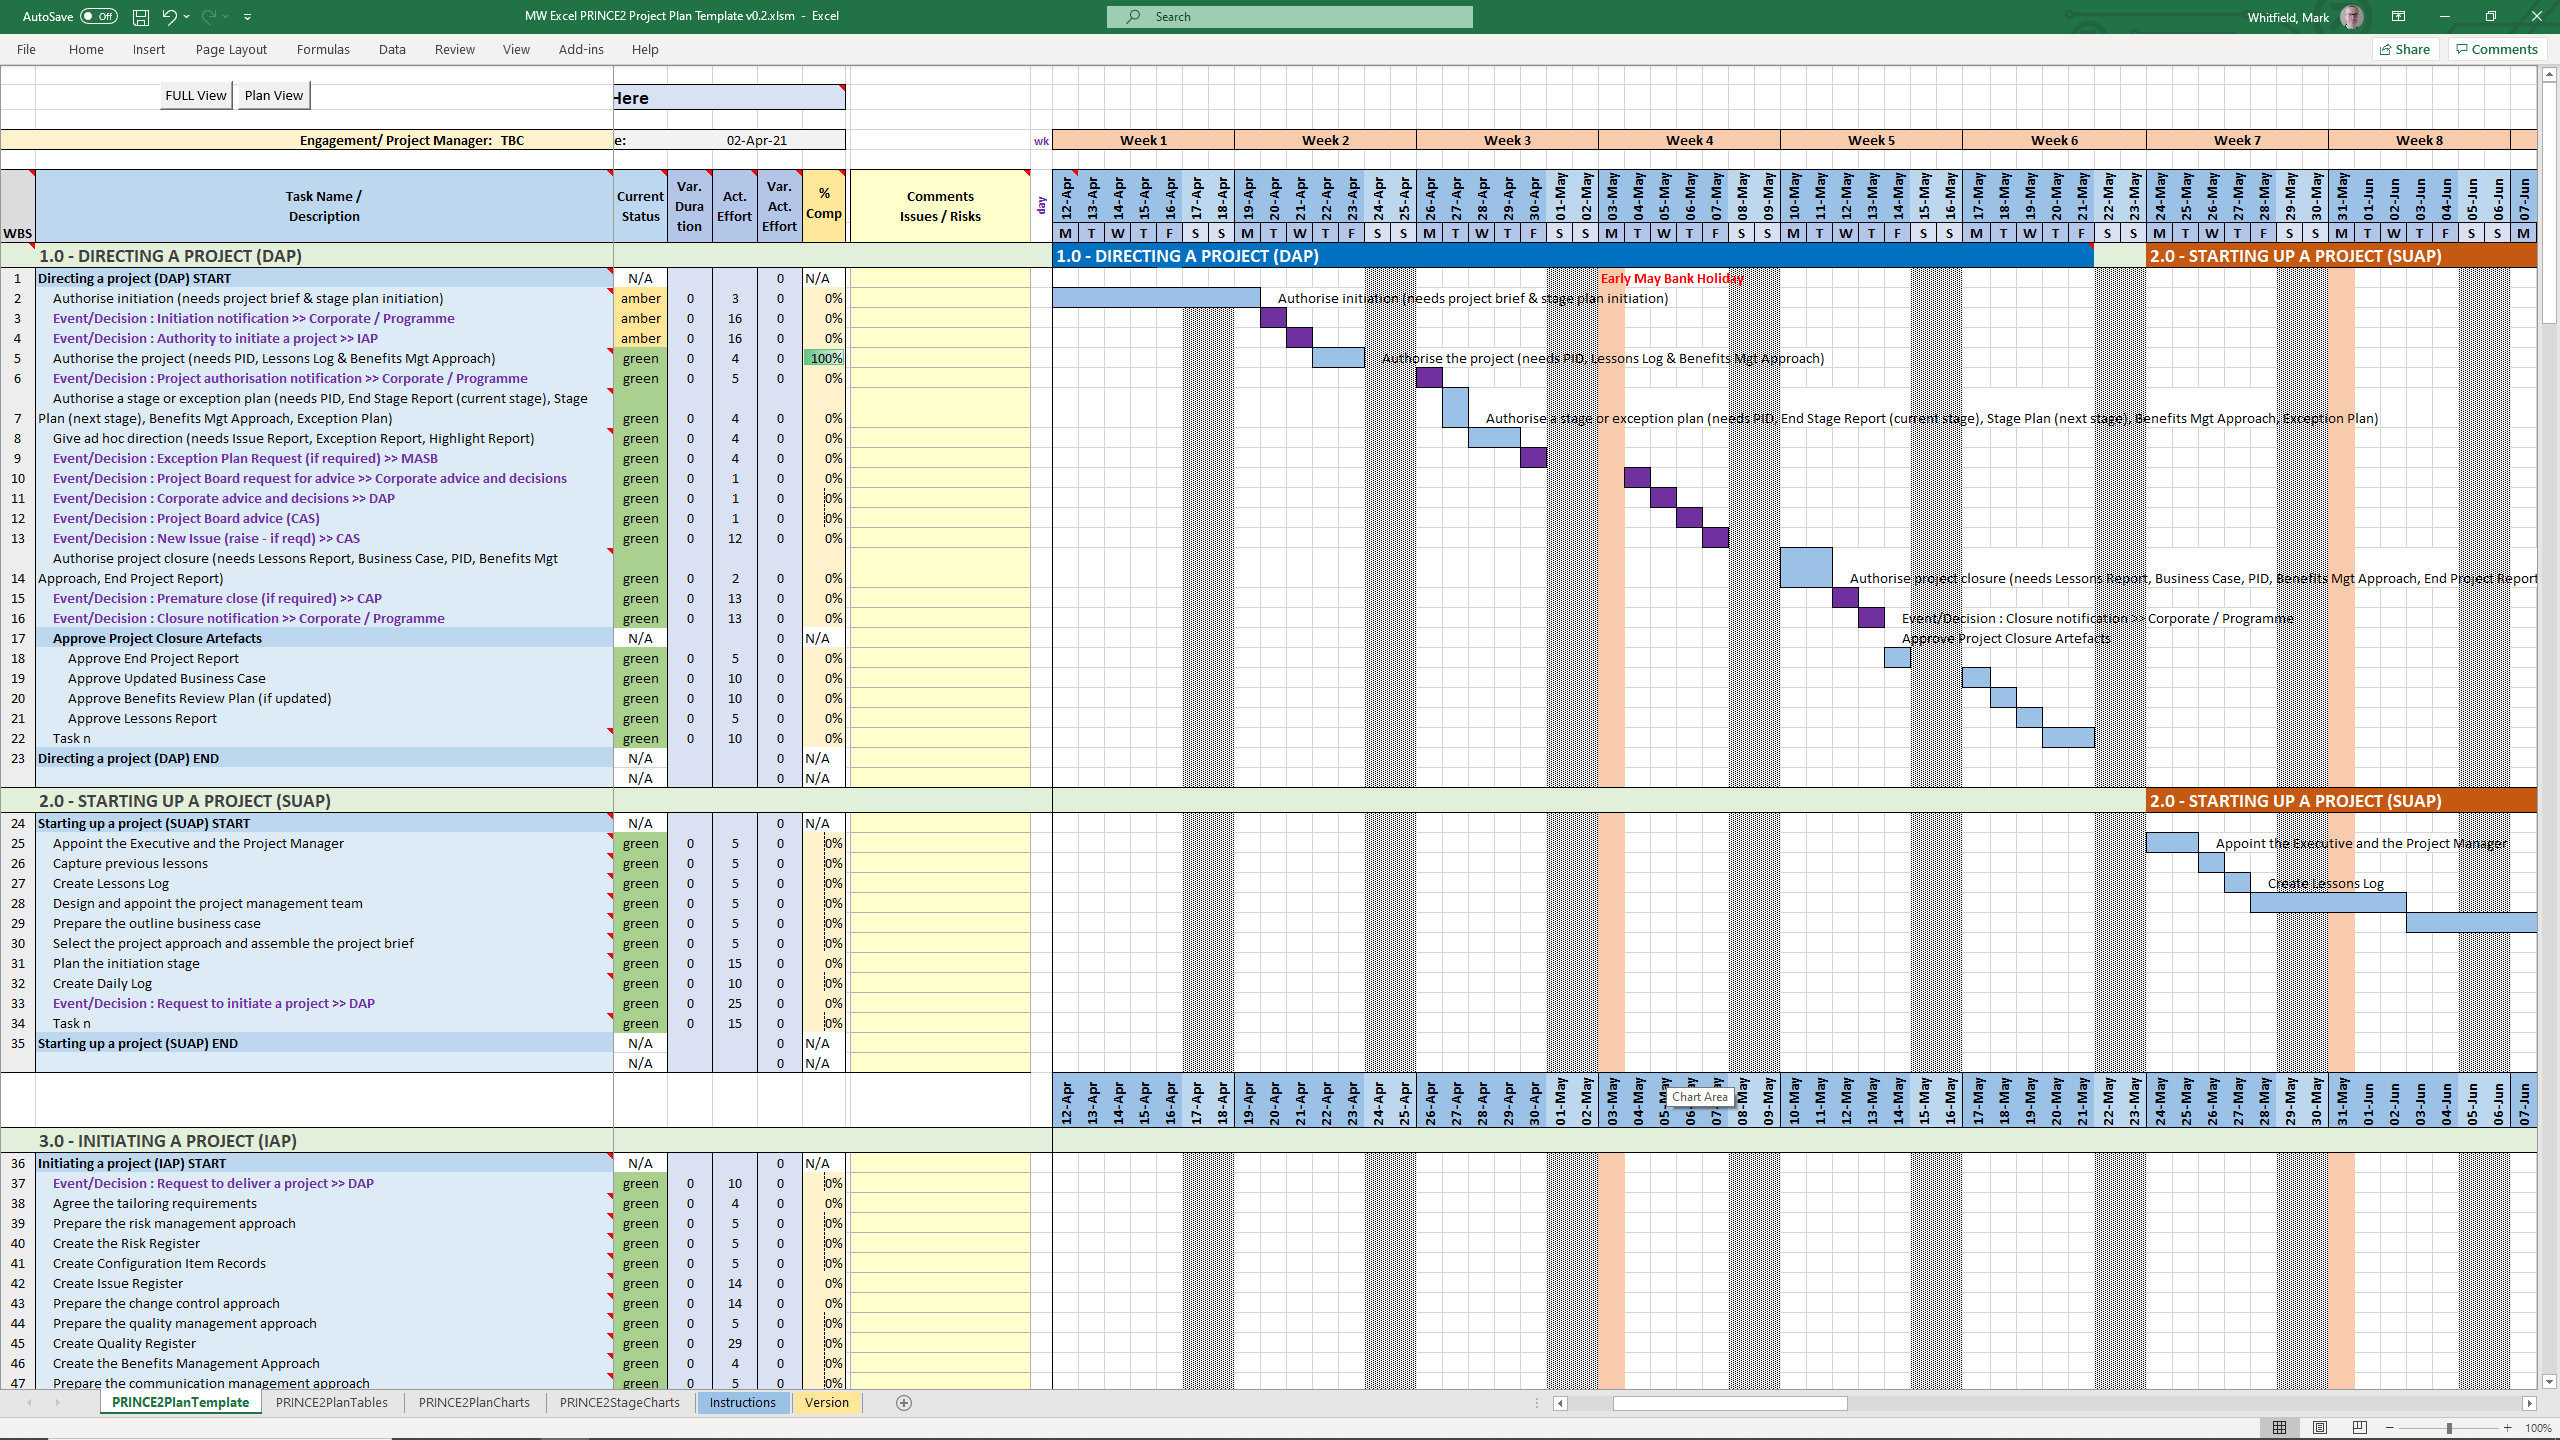Click the Undo icon
The height and width of the screenshot is (1440, 2560).
[168, 16]
